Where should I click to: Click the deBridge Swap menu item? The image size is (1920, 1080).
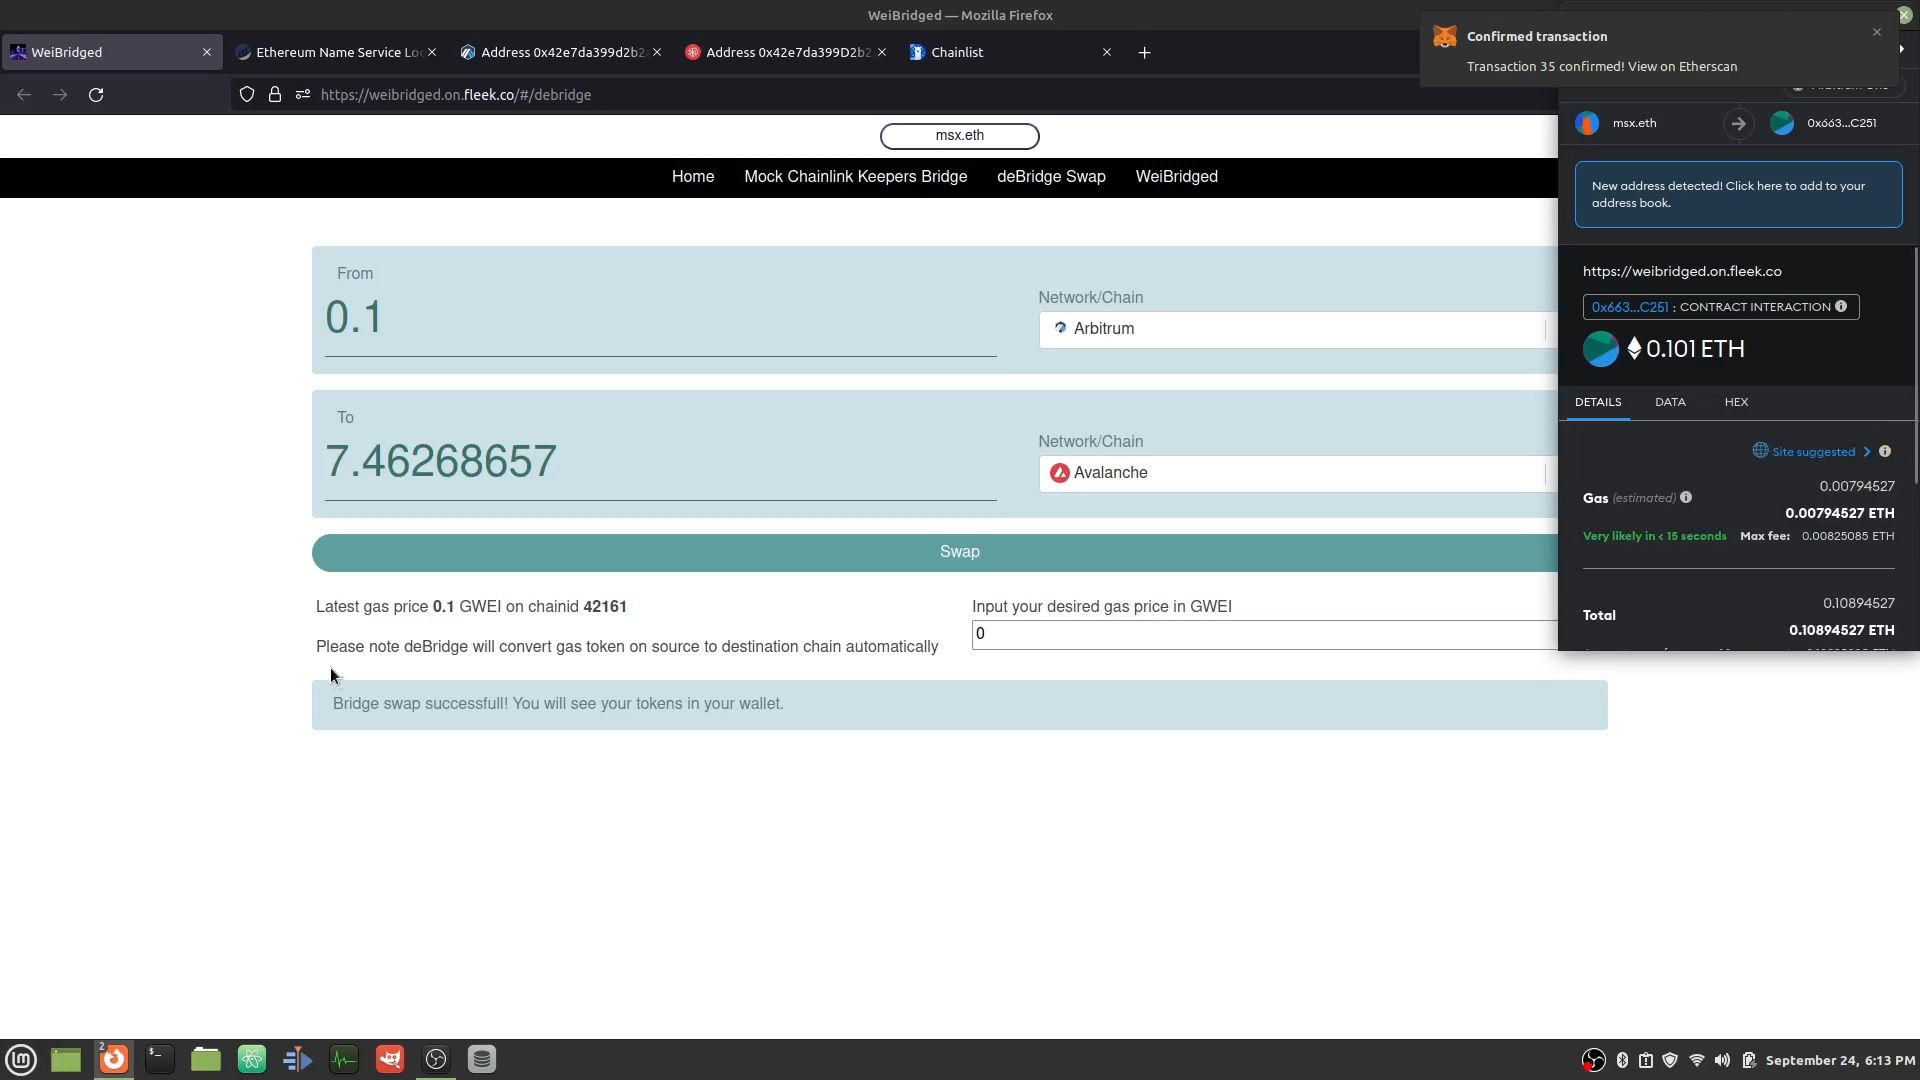point(1051,175)
